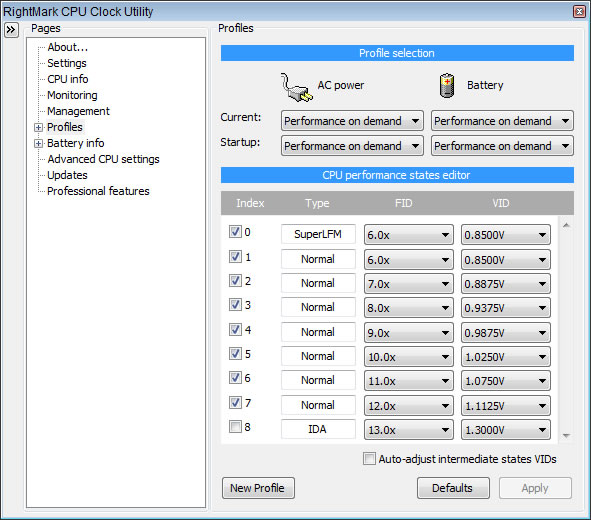
Task: Click the FID column header
Action: click(x=404, y=203)
